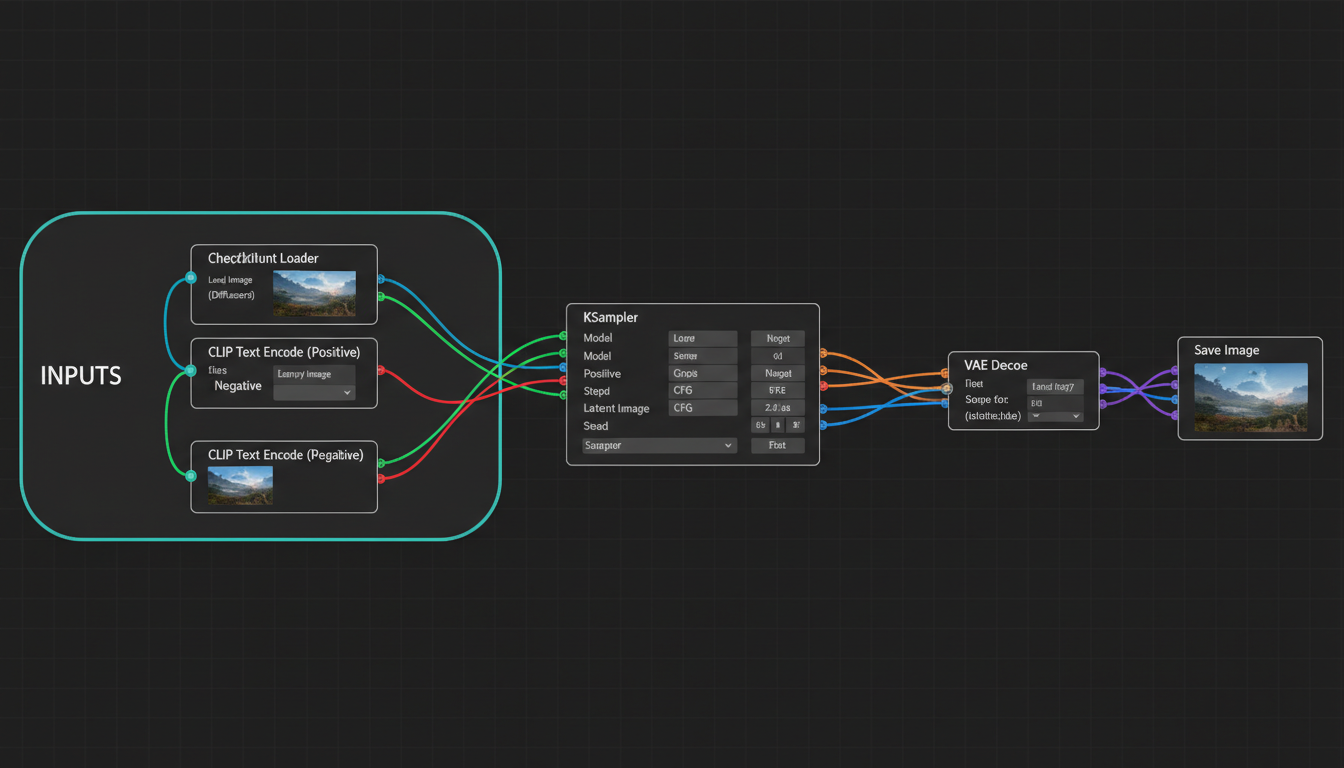
Task: Click the blue output socket on KSampler
Action: tap(824, 408)
